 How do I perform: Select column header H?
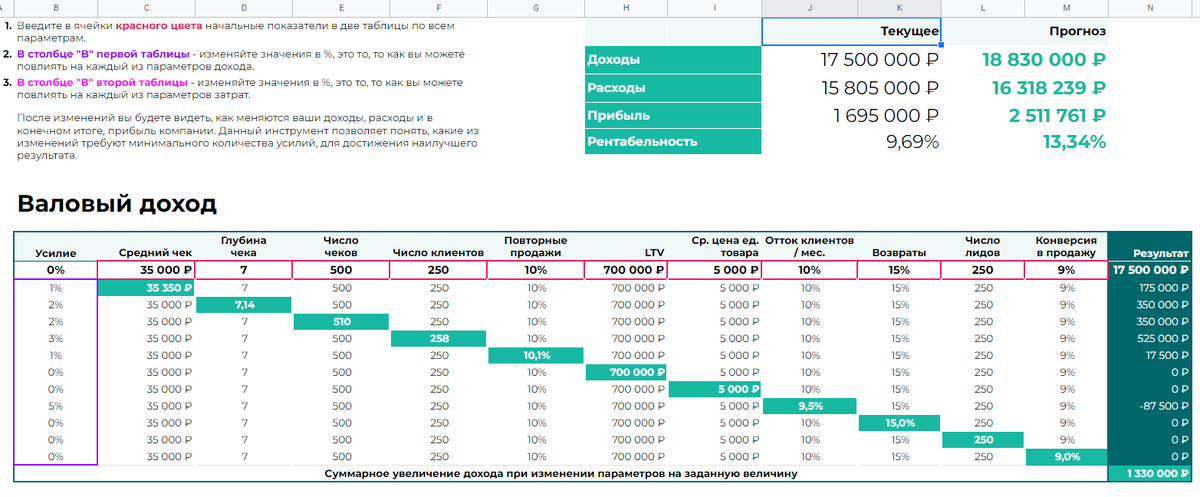coord(627,8)
